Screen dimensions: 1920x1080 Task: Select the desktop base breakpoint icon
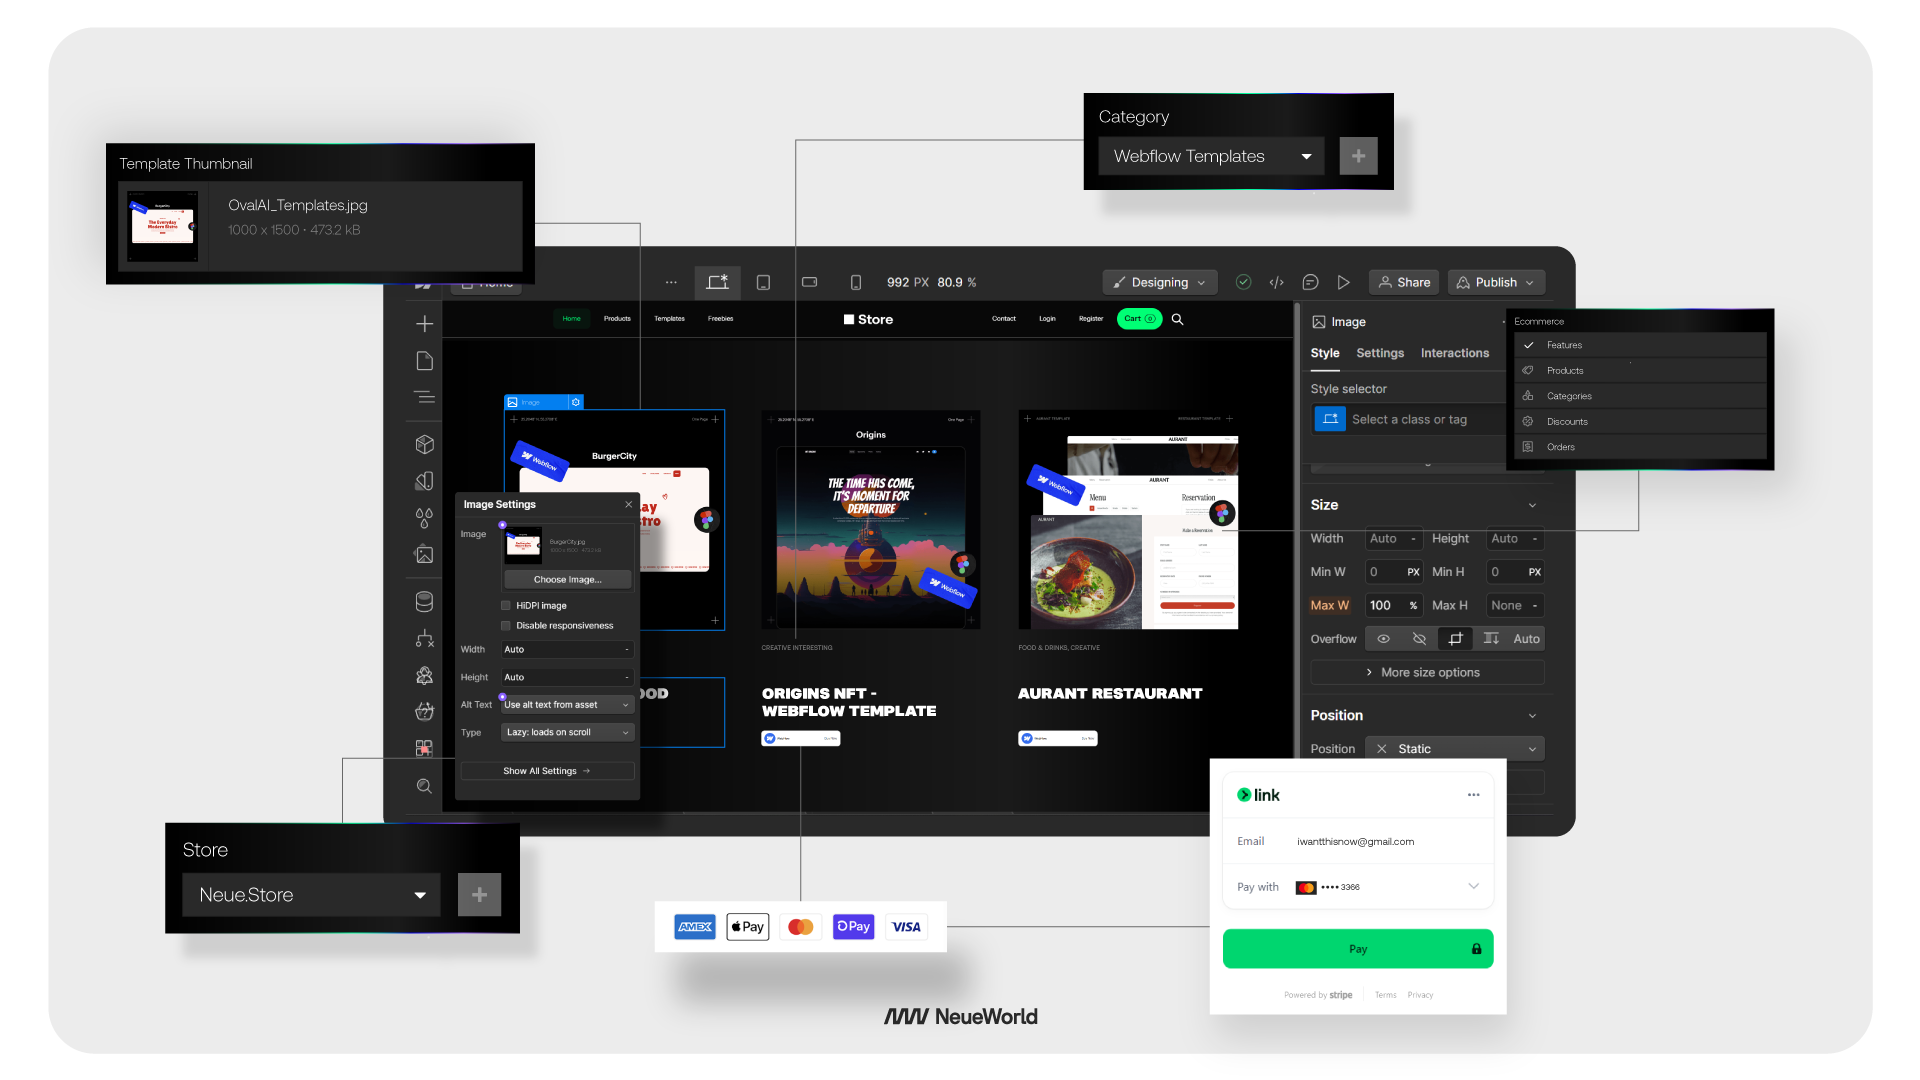click(717, 282)
